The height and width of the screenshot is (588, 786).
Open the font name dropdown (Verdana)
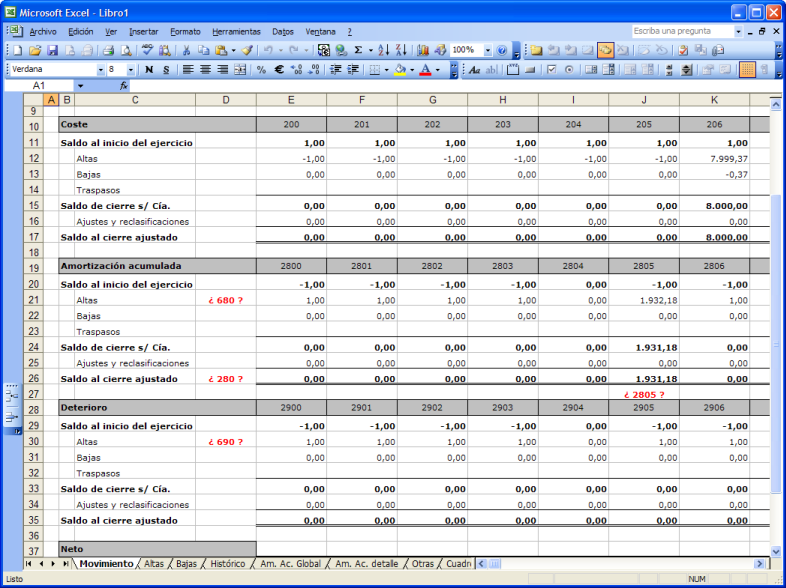click(x=101, y=70)
